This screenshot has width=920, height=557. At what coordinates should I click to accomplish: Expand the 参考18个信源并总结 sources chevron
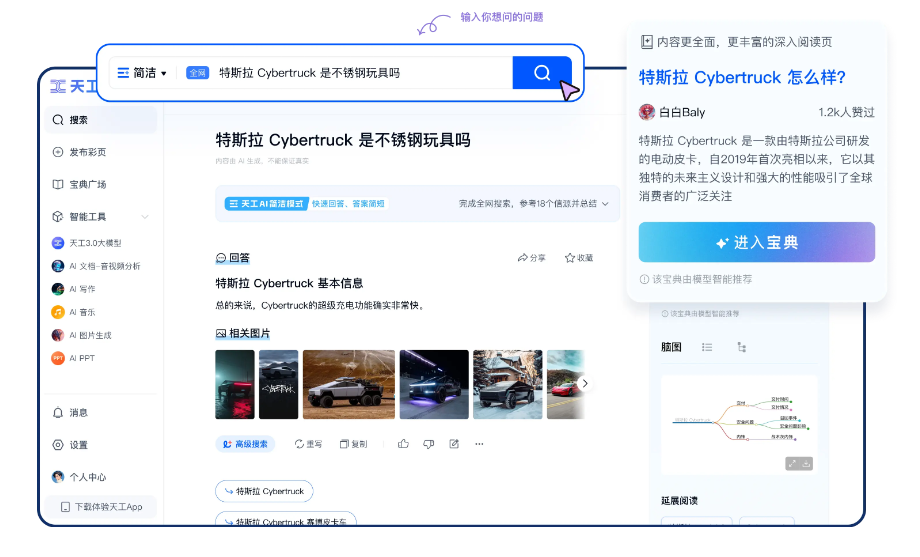(606, 204)
